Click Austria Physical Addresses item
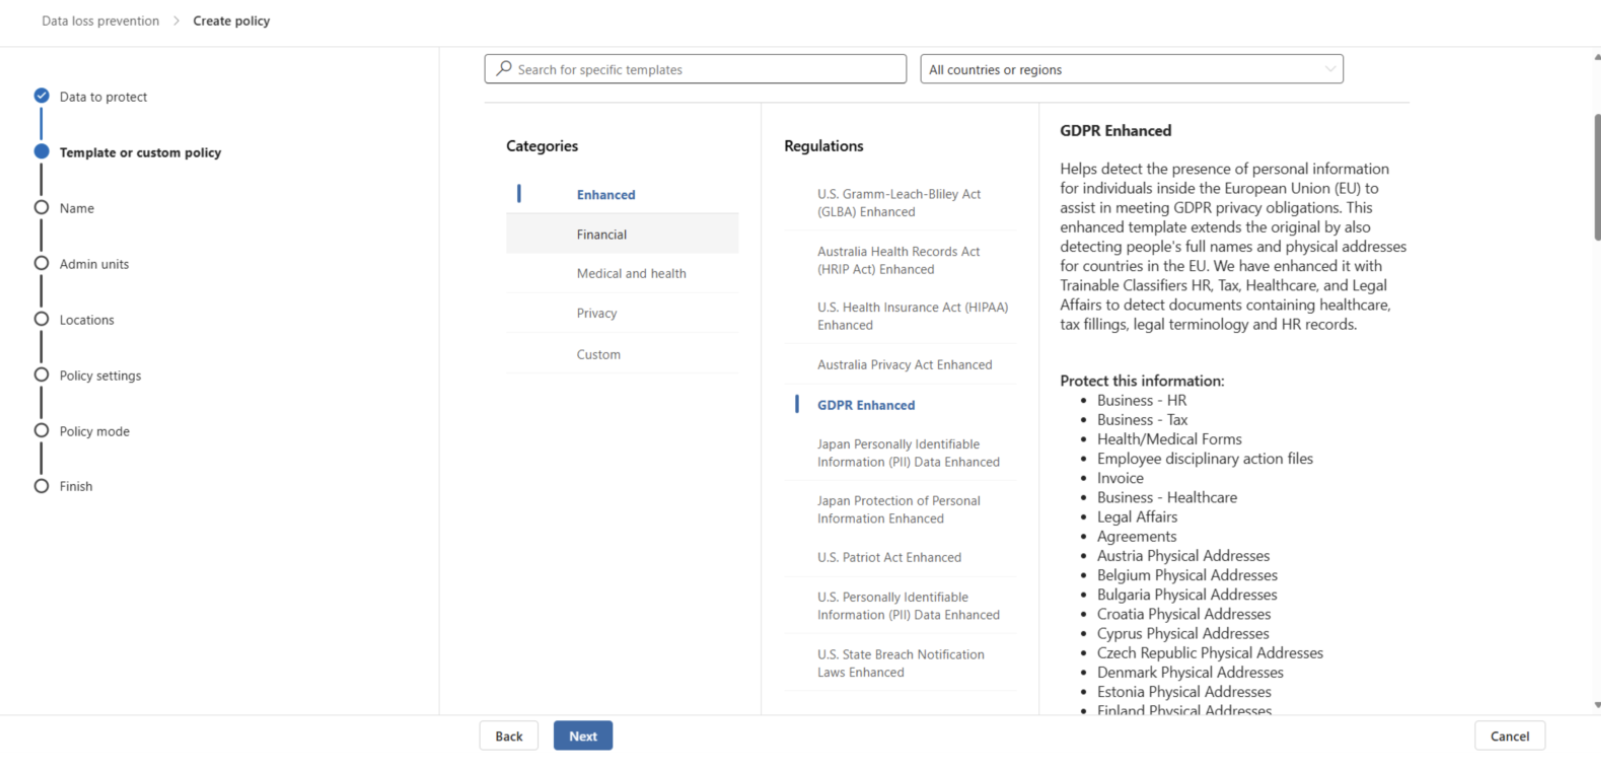 pos(1183,555)
